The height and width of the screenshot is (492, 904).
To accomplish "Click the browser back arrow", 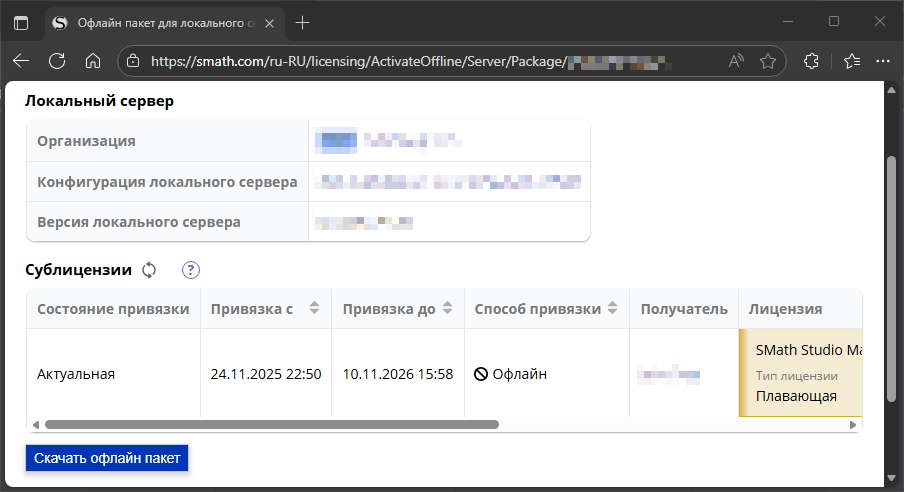I will click(x=21, y=61).
